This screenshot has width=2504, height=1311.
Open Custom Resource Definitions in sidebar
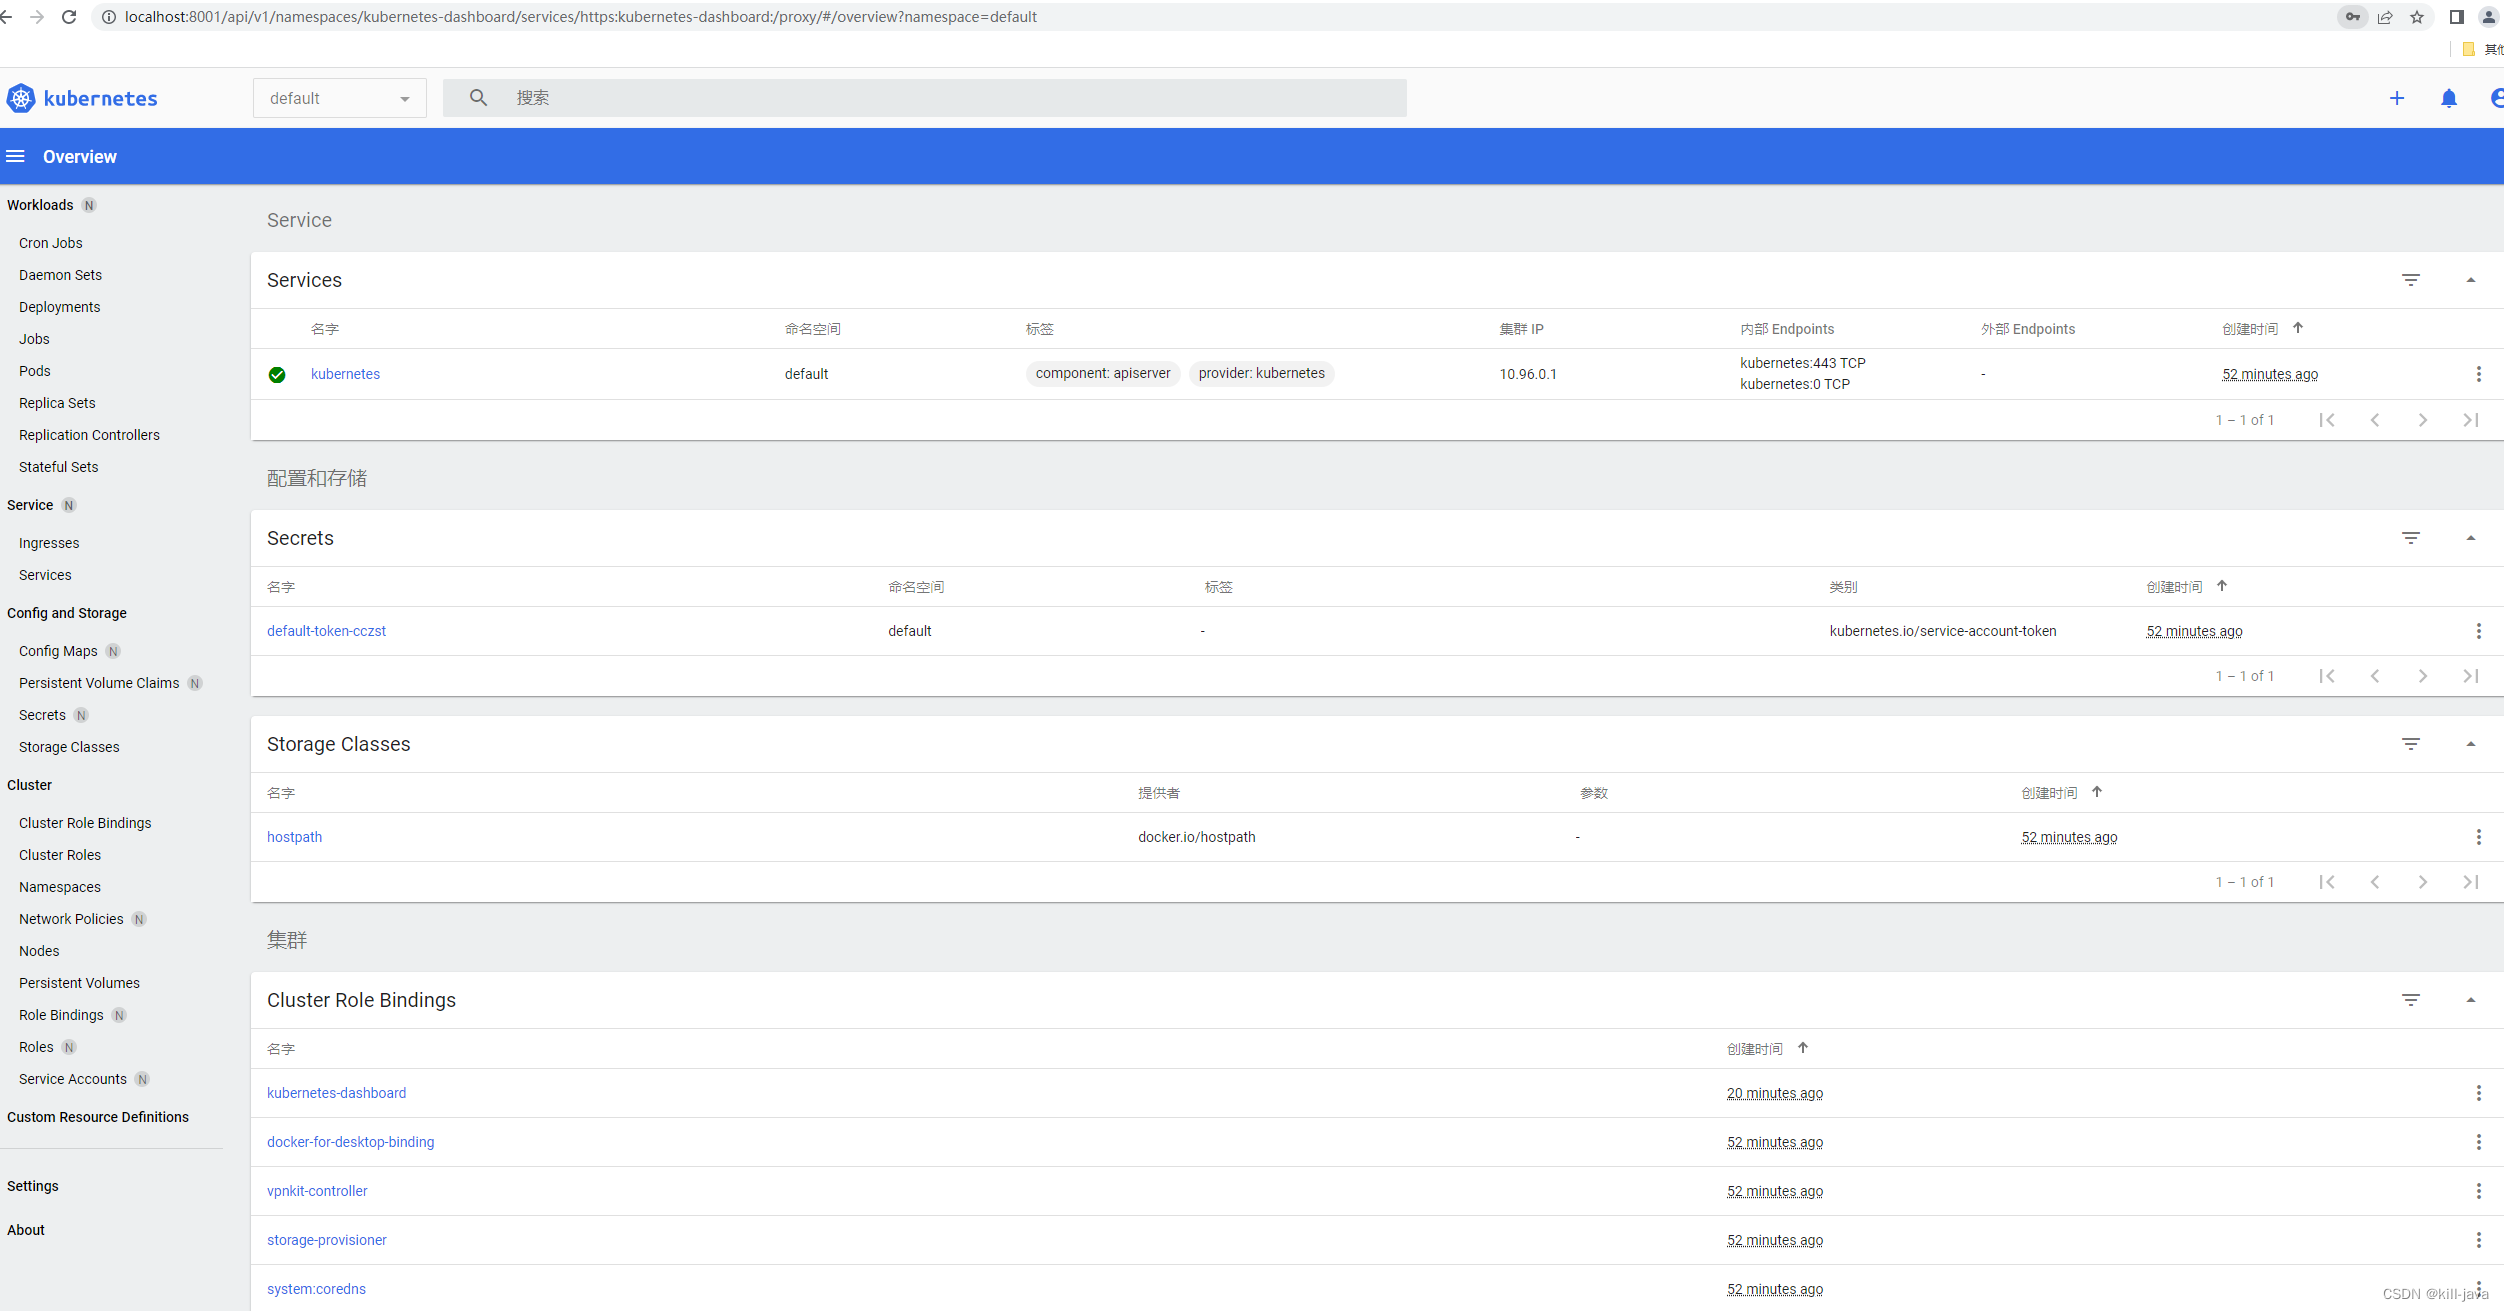click(98, 1117)
